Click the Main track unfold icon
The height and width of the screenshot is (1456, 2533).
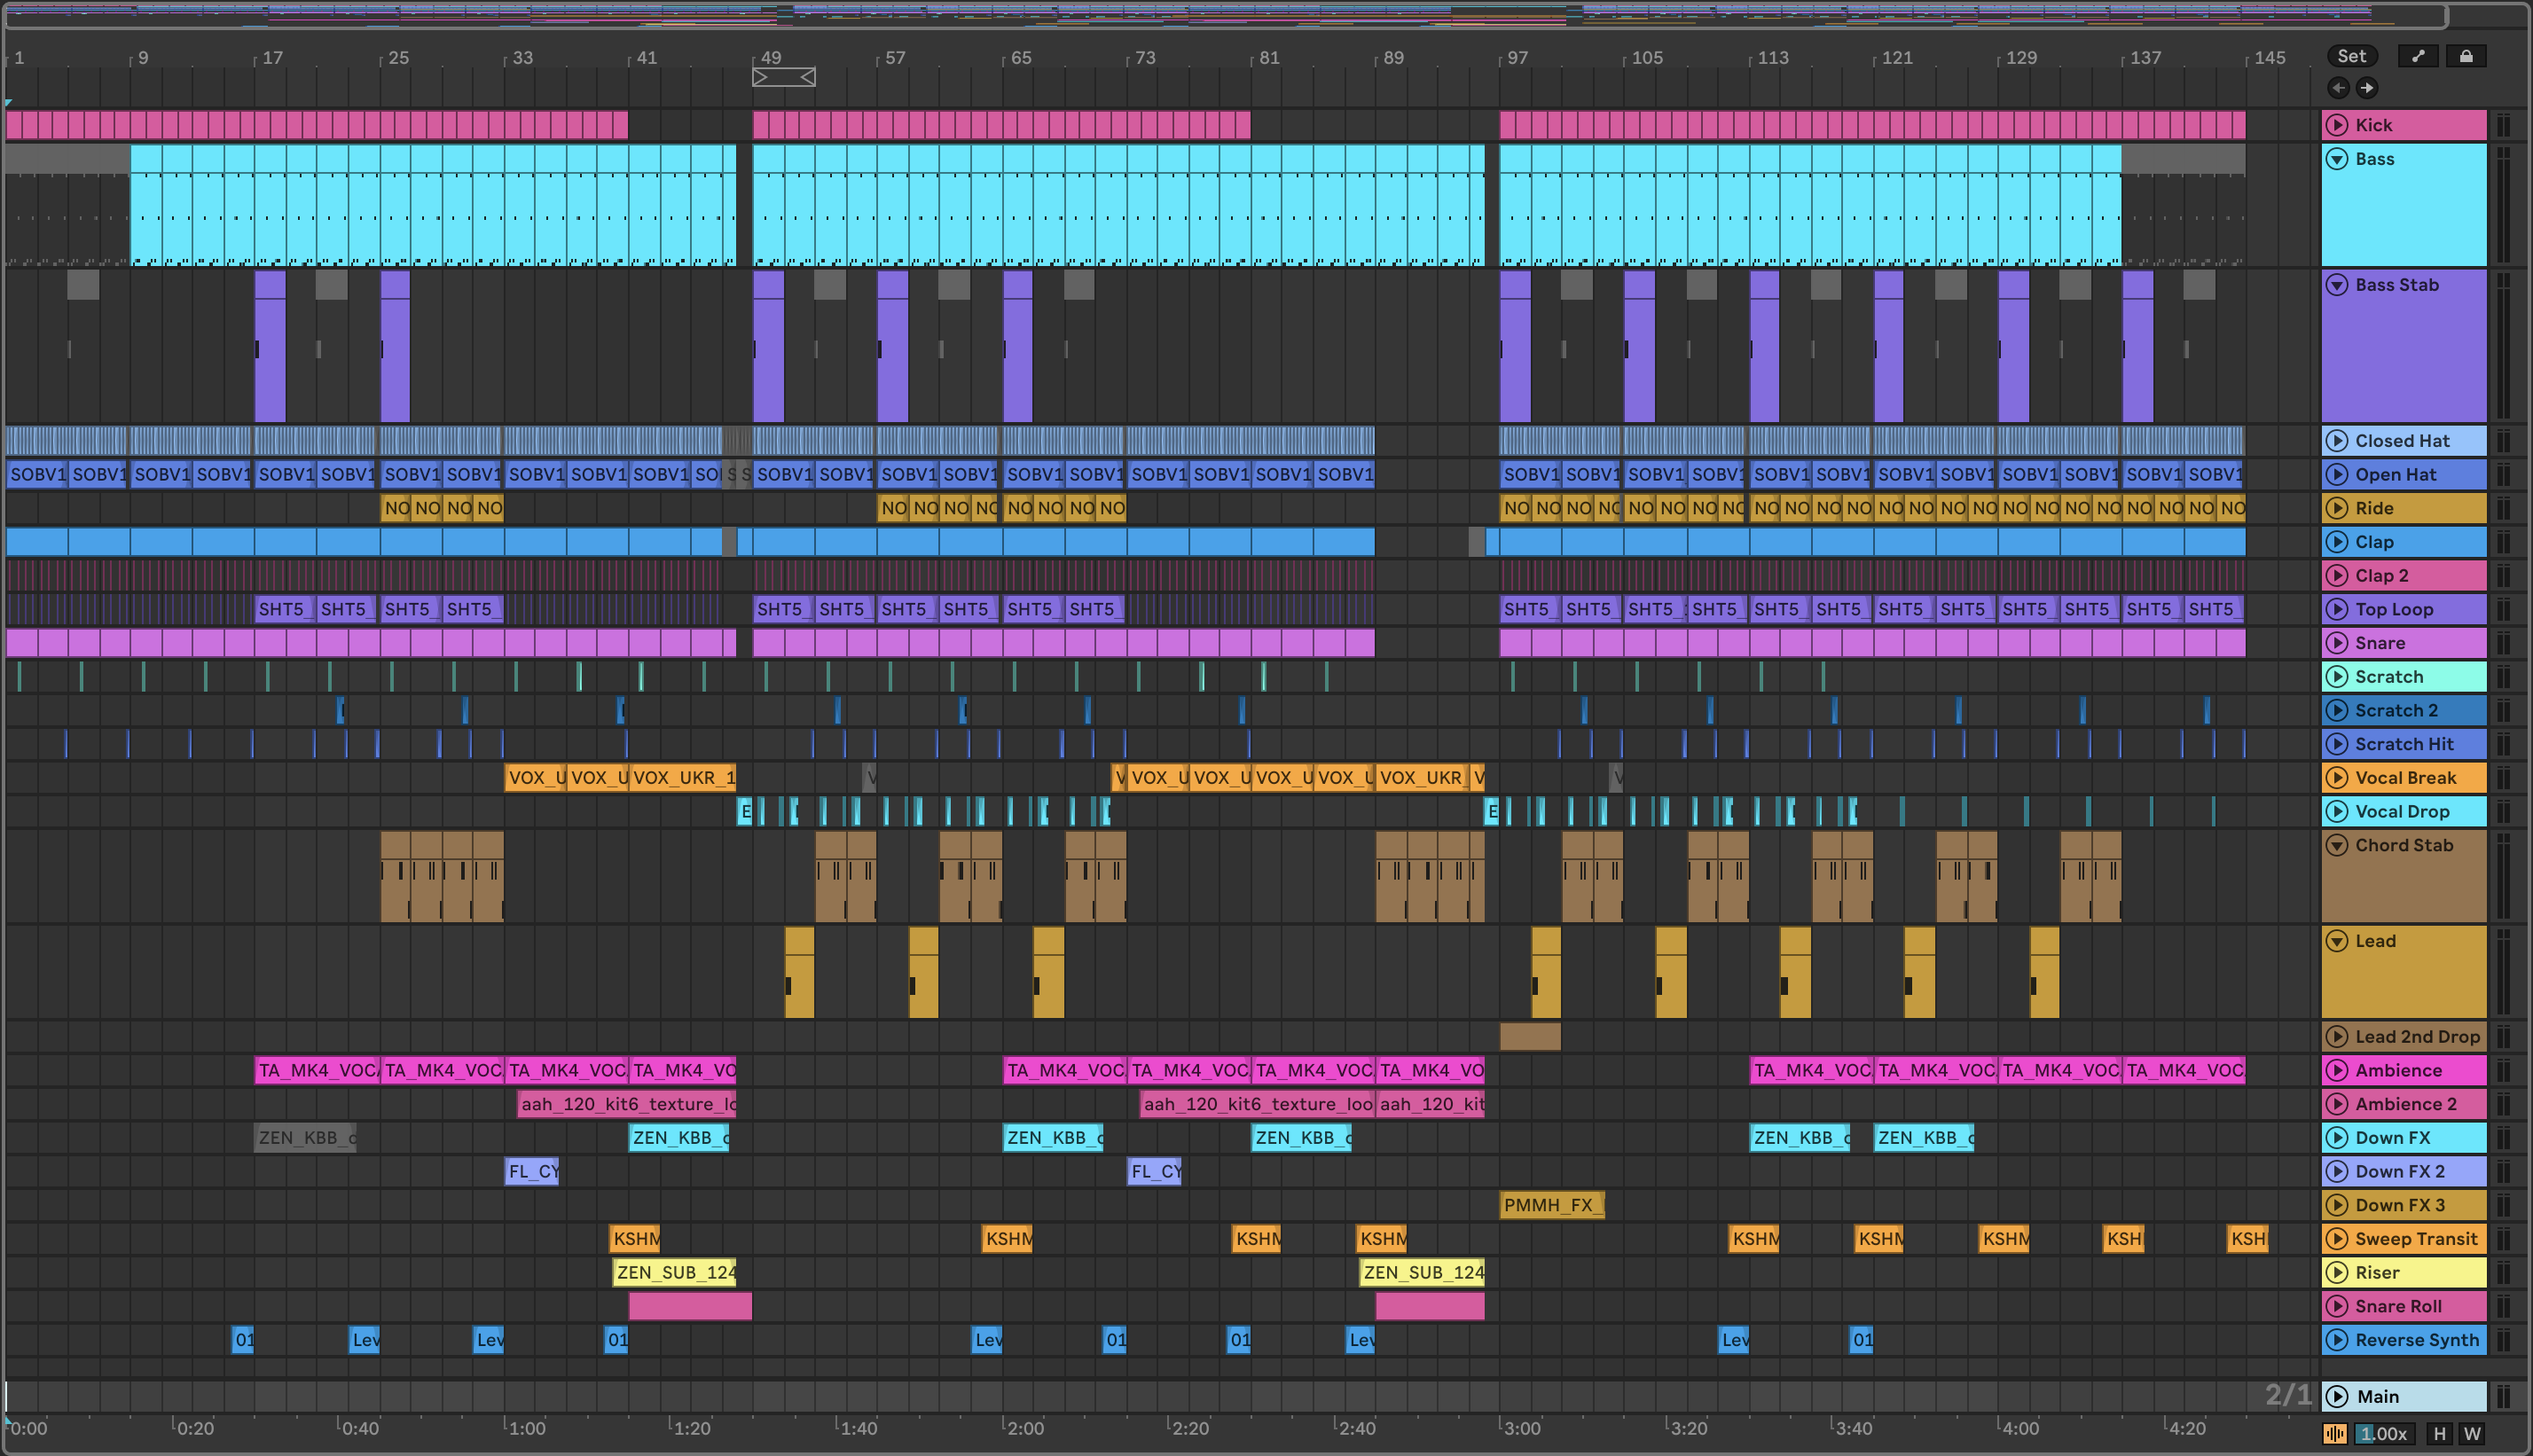(2337, 1396)
